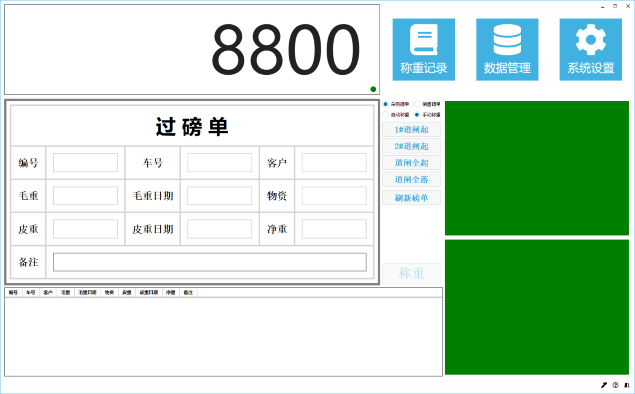Open 数据管理 data management tile
This screenshot has height=394, width=635.
pyautogui.click(x=507, y=49)
